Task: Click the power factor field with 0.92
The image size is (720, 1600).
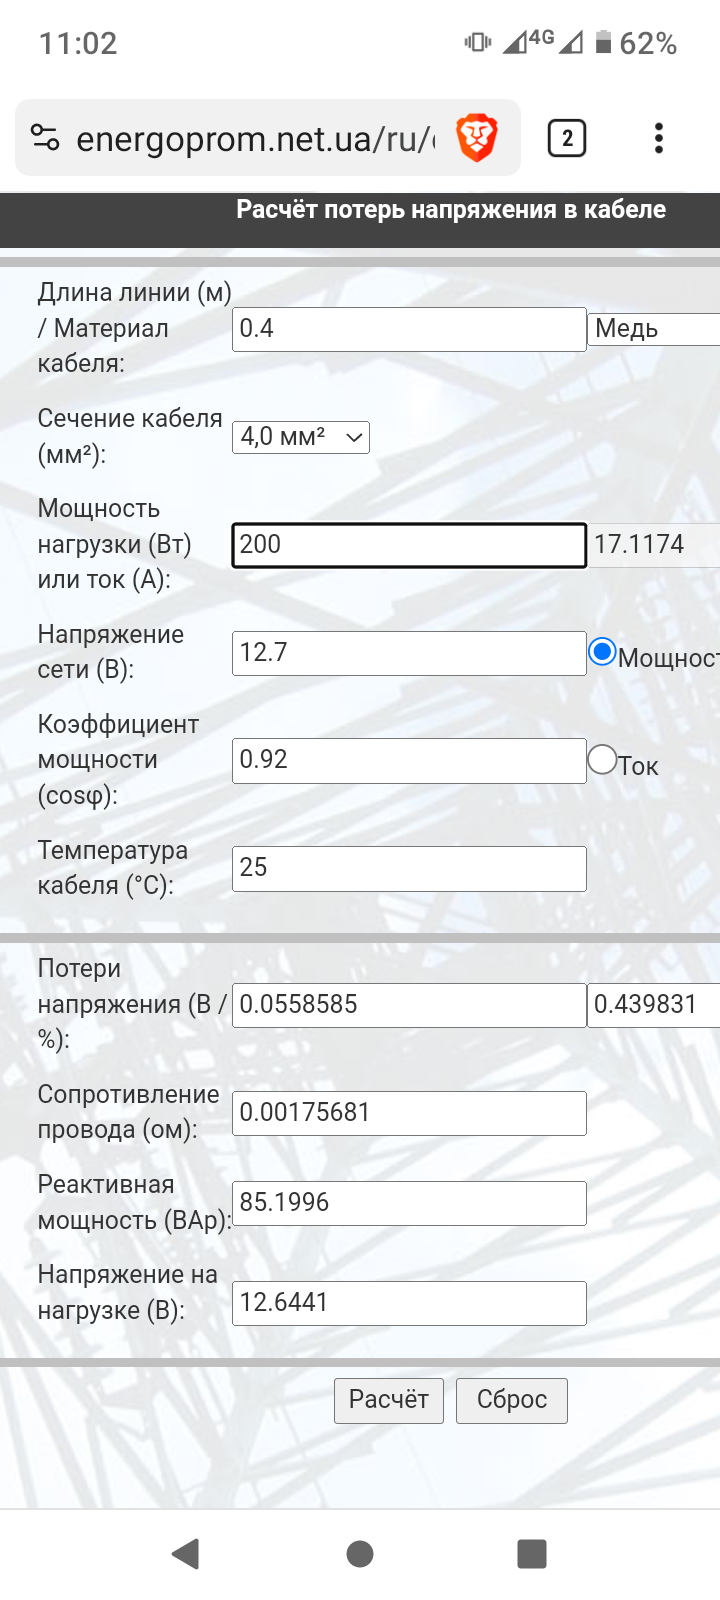Action: pos(409,760)
